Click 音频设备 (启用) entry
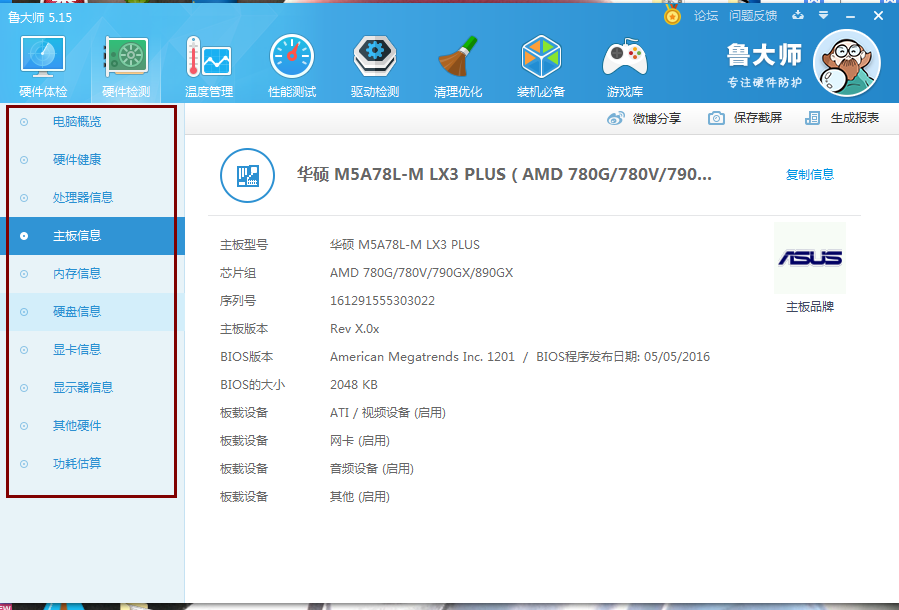This screenshot has height=610, width=899. pyautogui.click(x=372, y=469)
